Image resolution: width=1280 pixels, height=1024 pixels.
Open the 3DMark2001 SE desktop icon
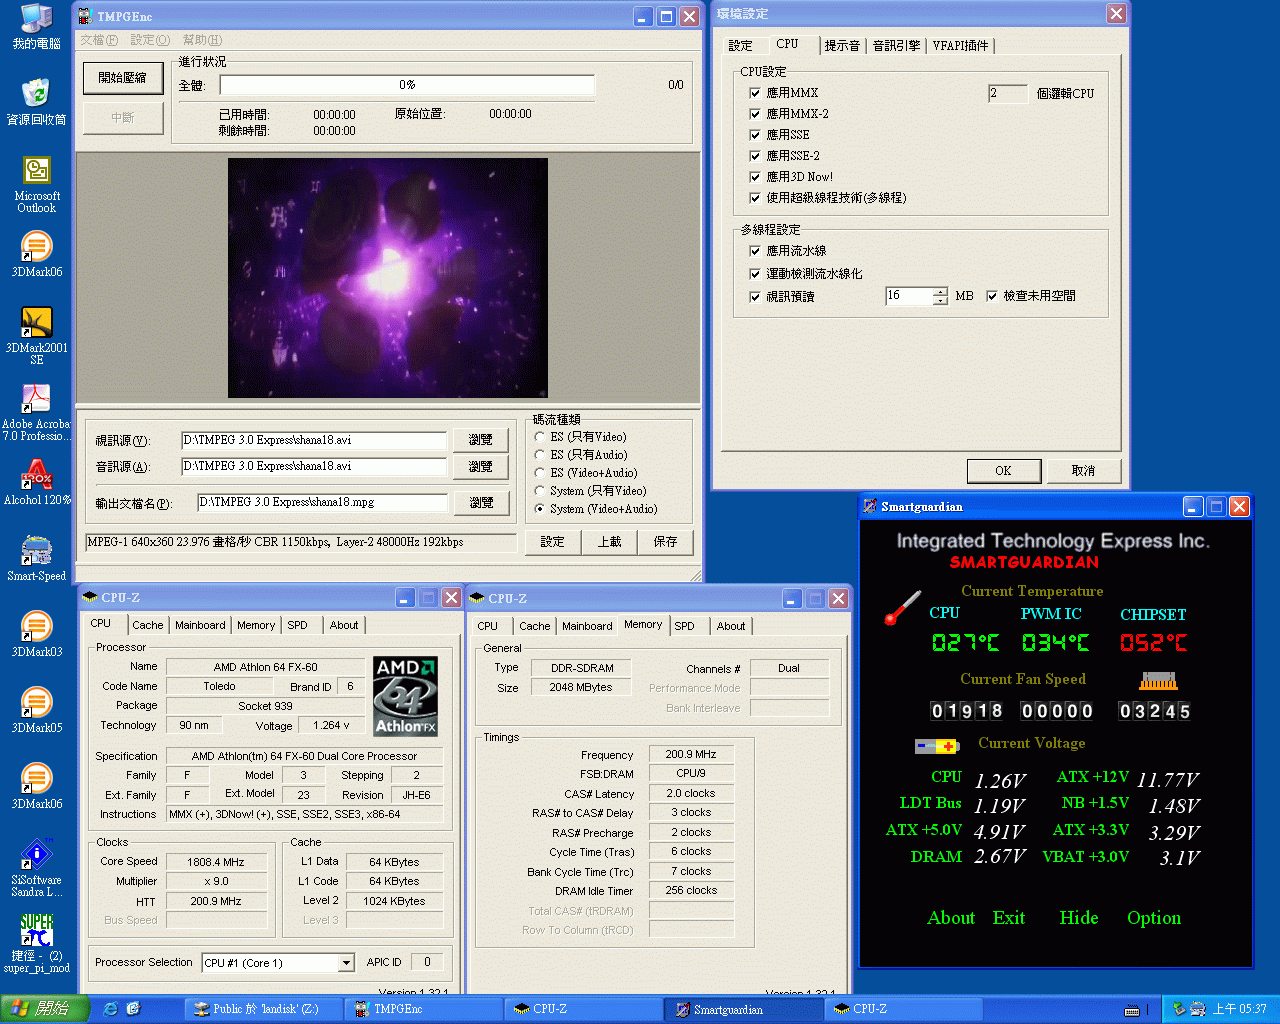click(37, 335)
